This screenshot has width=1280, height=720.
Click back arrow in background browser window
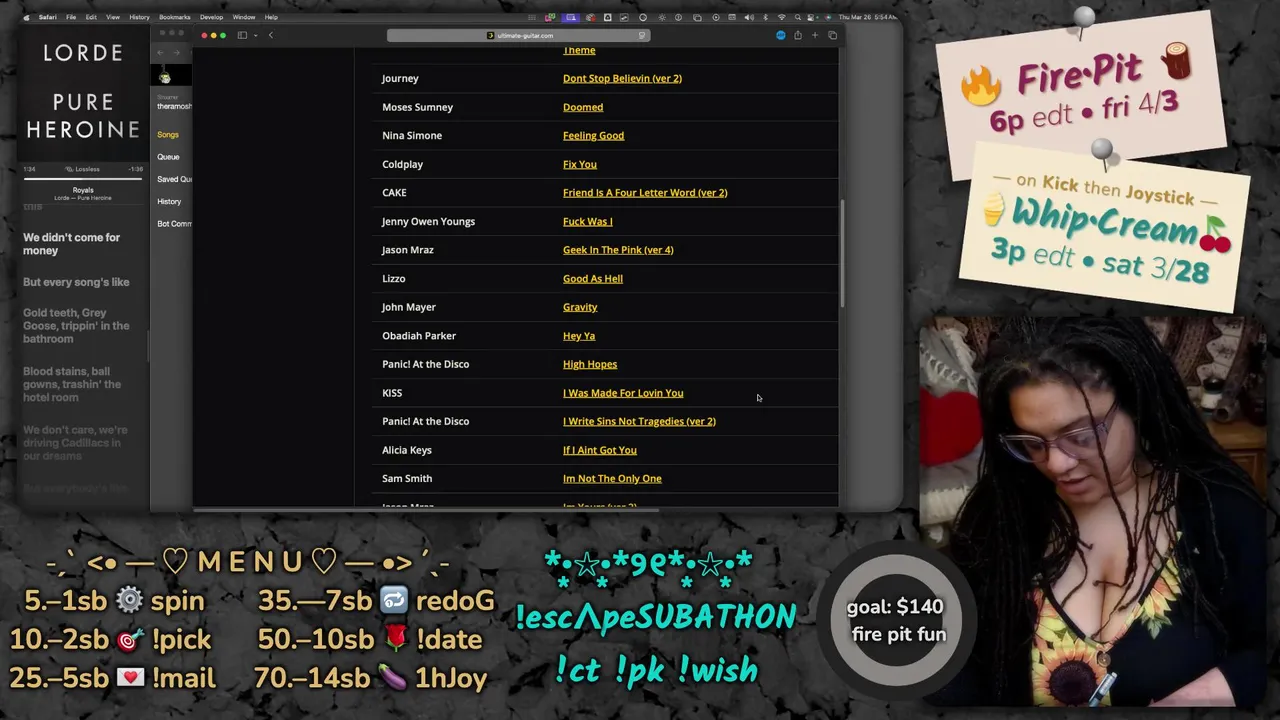[161, 52]
